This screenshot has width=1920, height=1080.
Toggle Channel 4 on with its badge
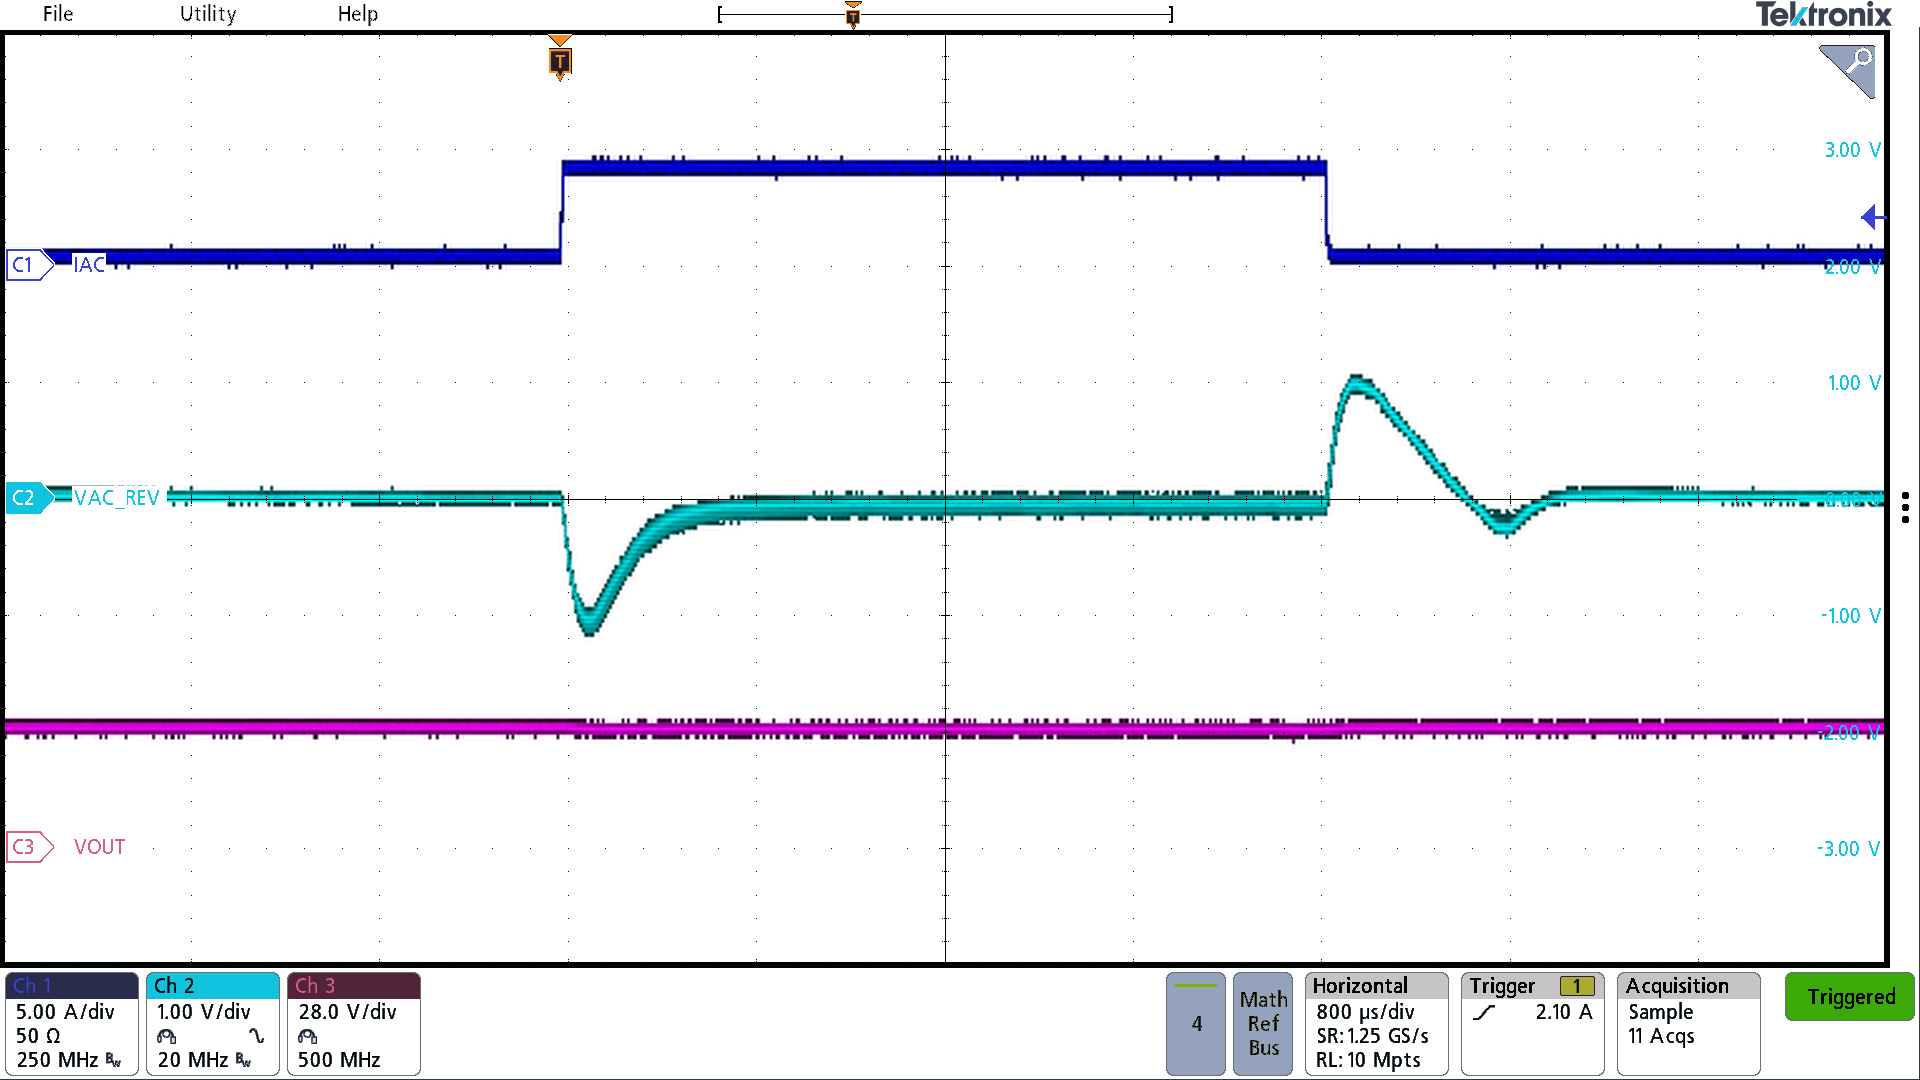1195,1024
